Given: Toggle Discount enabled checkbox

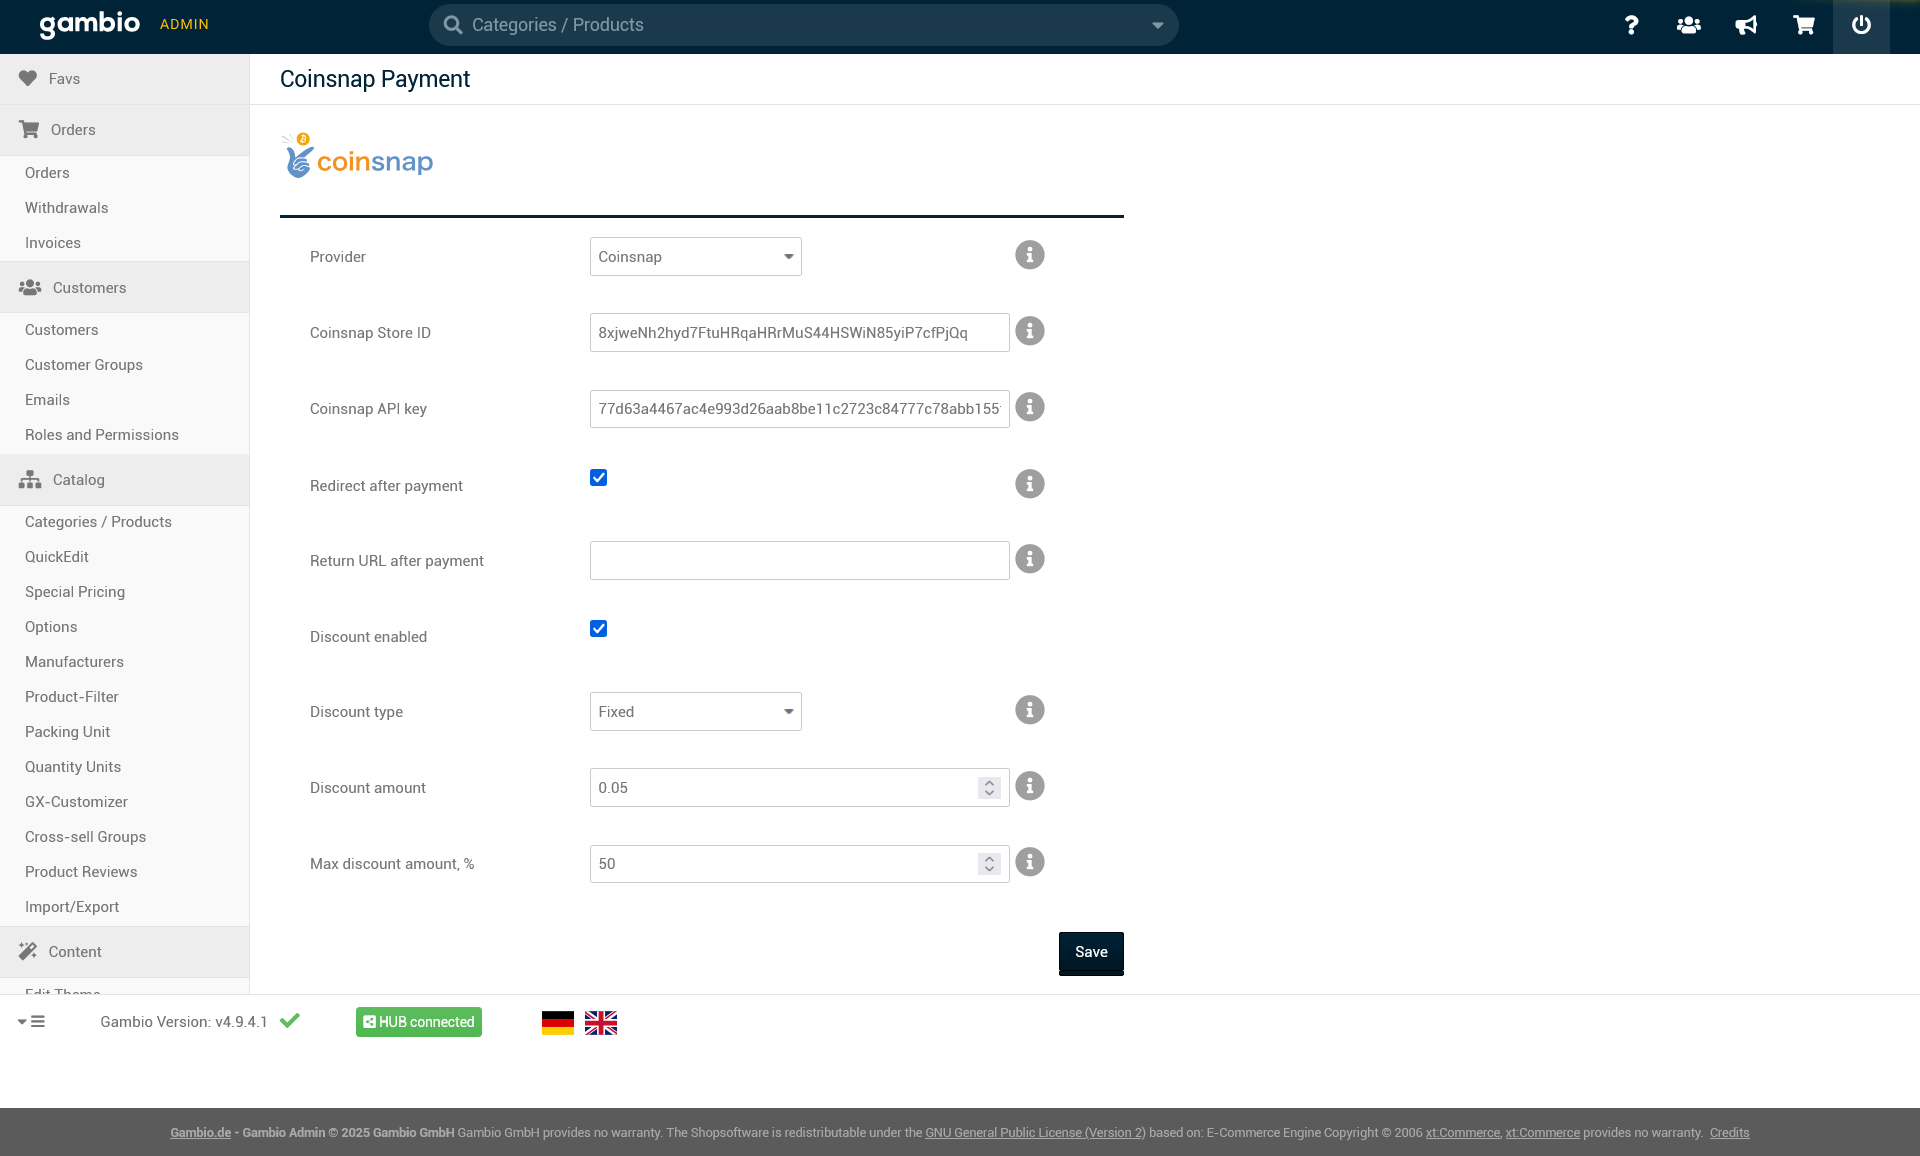Looking at the screenshot, I should pos(598,629).
